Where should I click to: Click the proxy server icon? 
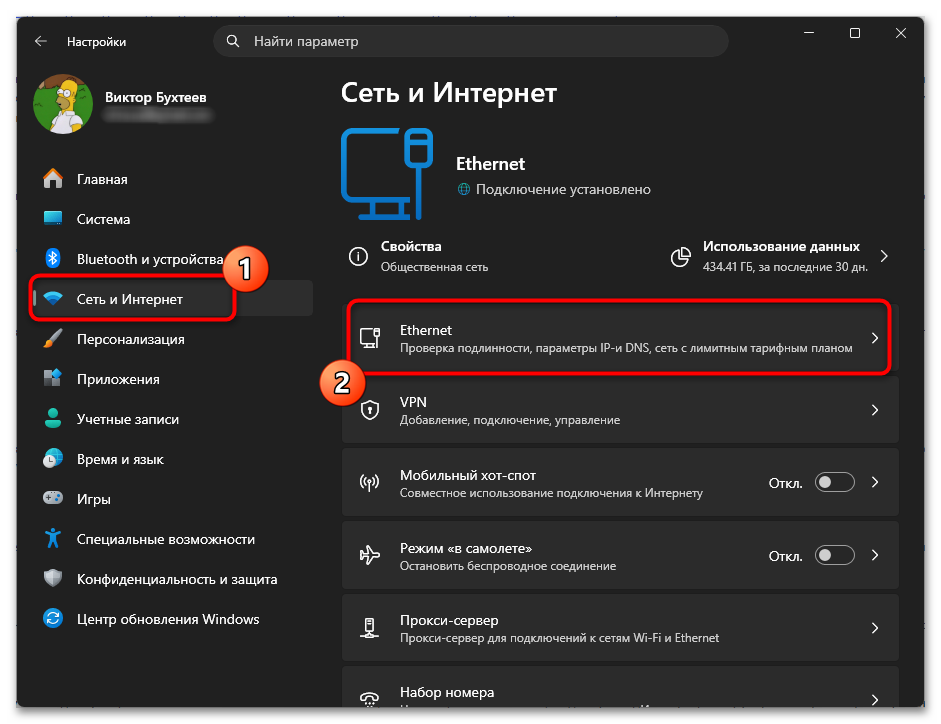[370, 628]
